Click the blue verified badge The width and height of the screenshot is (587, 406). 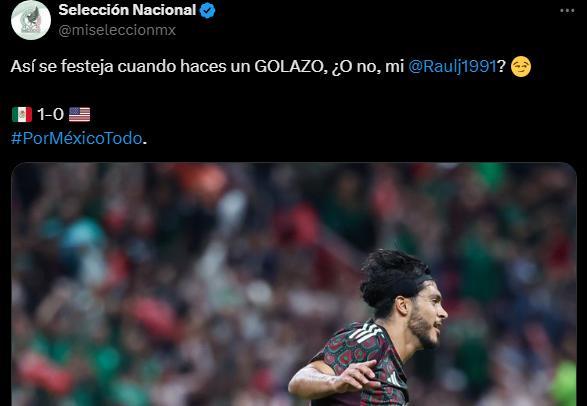(207, 11)
